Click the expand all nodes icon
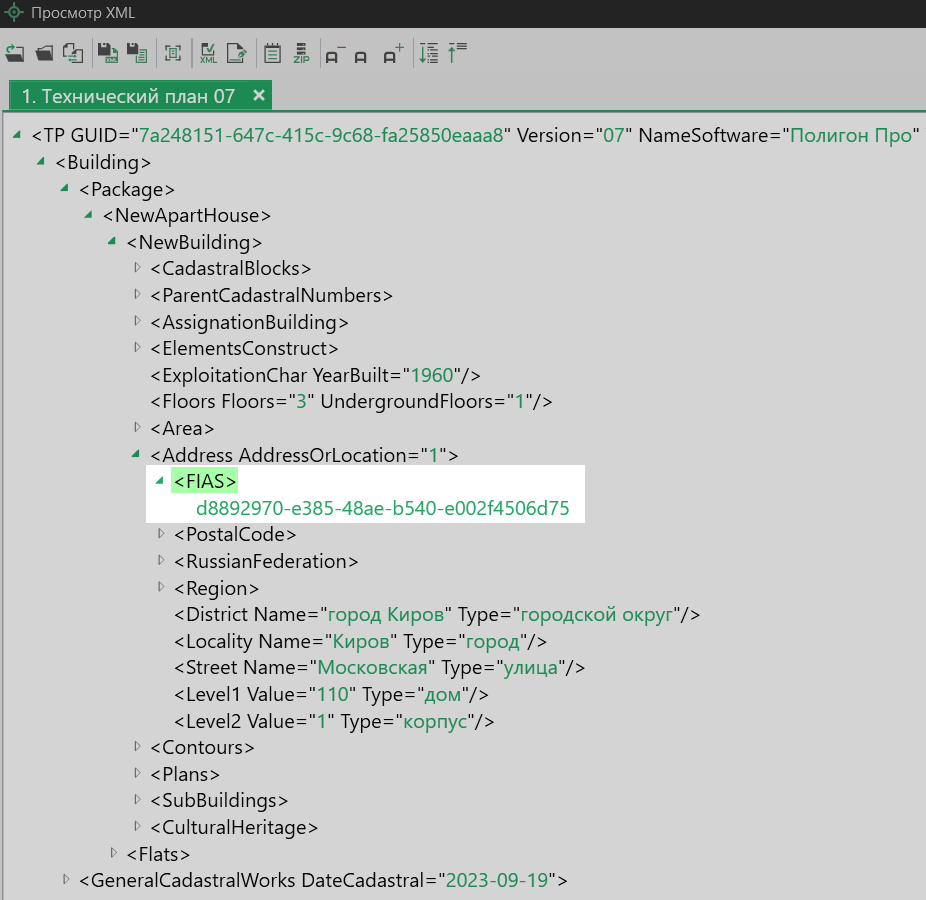This screenshot has width=926, height=900. (429, 54)
